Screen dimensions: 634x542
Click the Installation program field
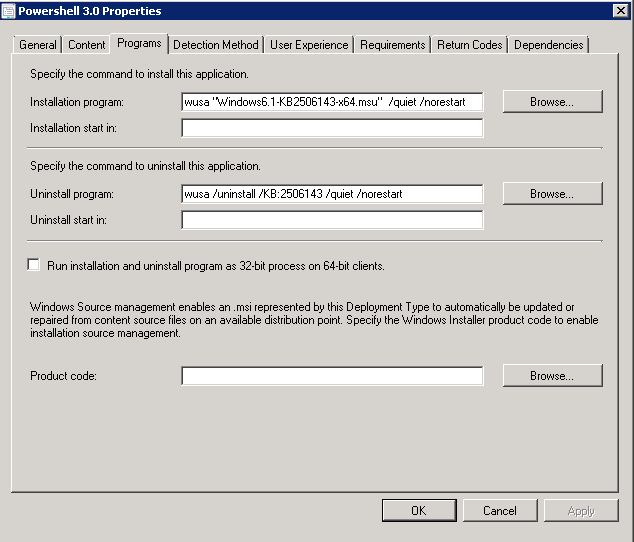coord(332,102)
